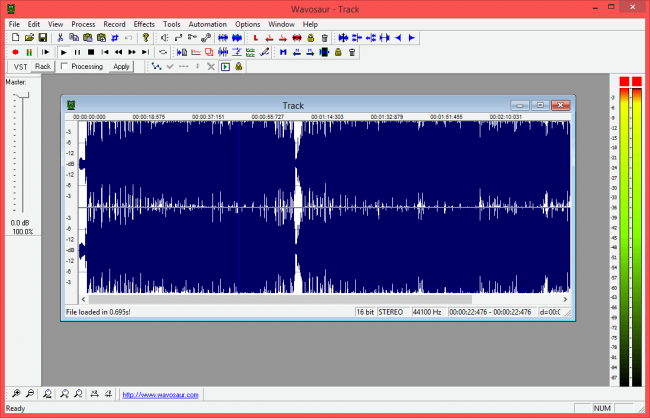Click the VST button

pos(20,66)
